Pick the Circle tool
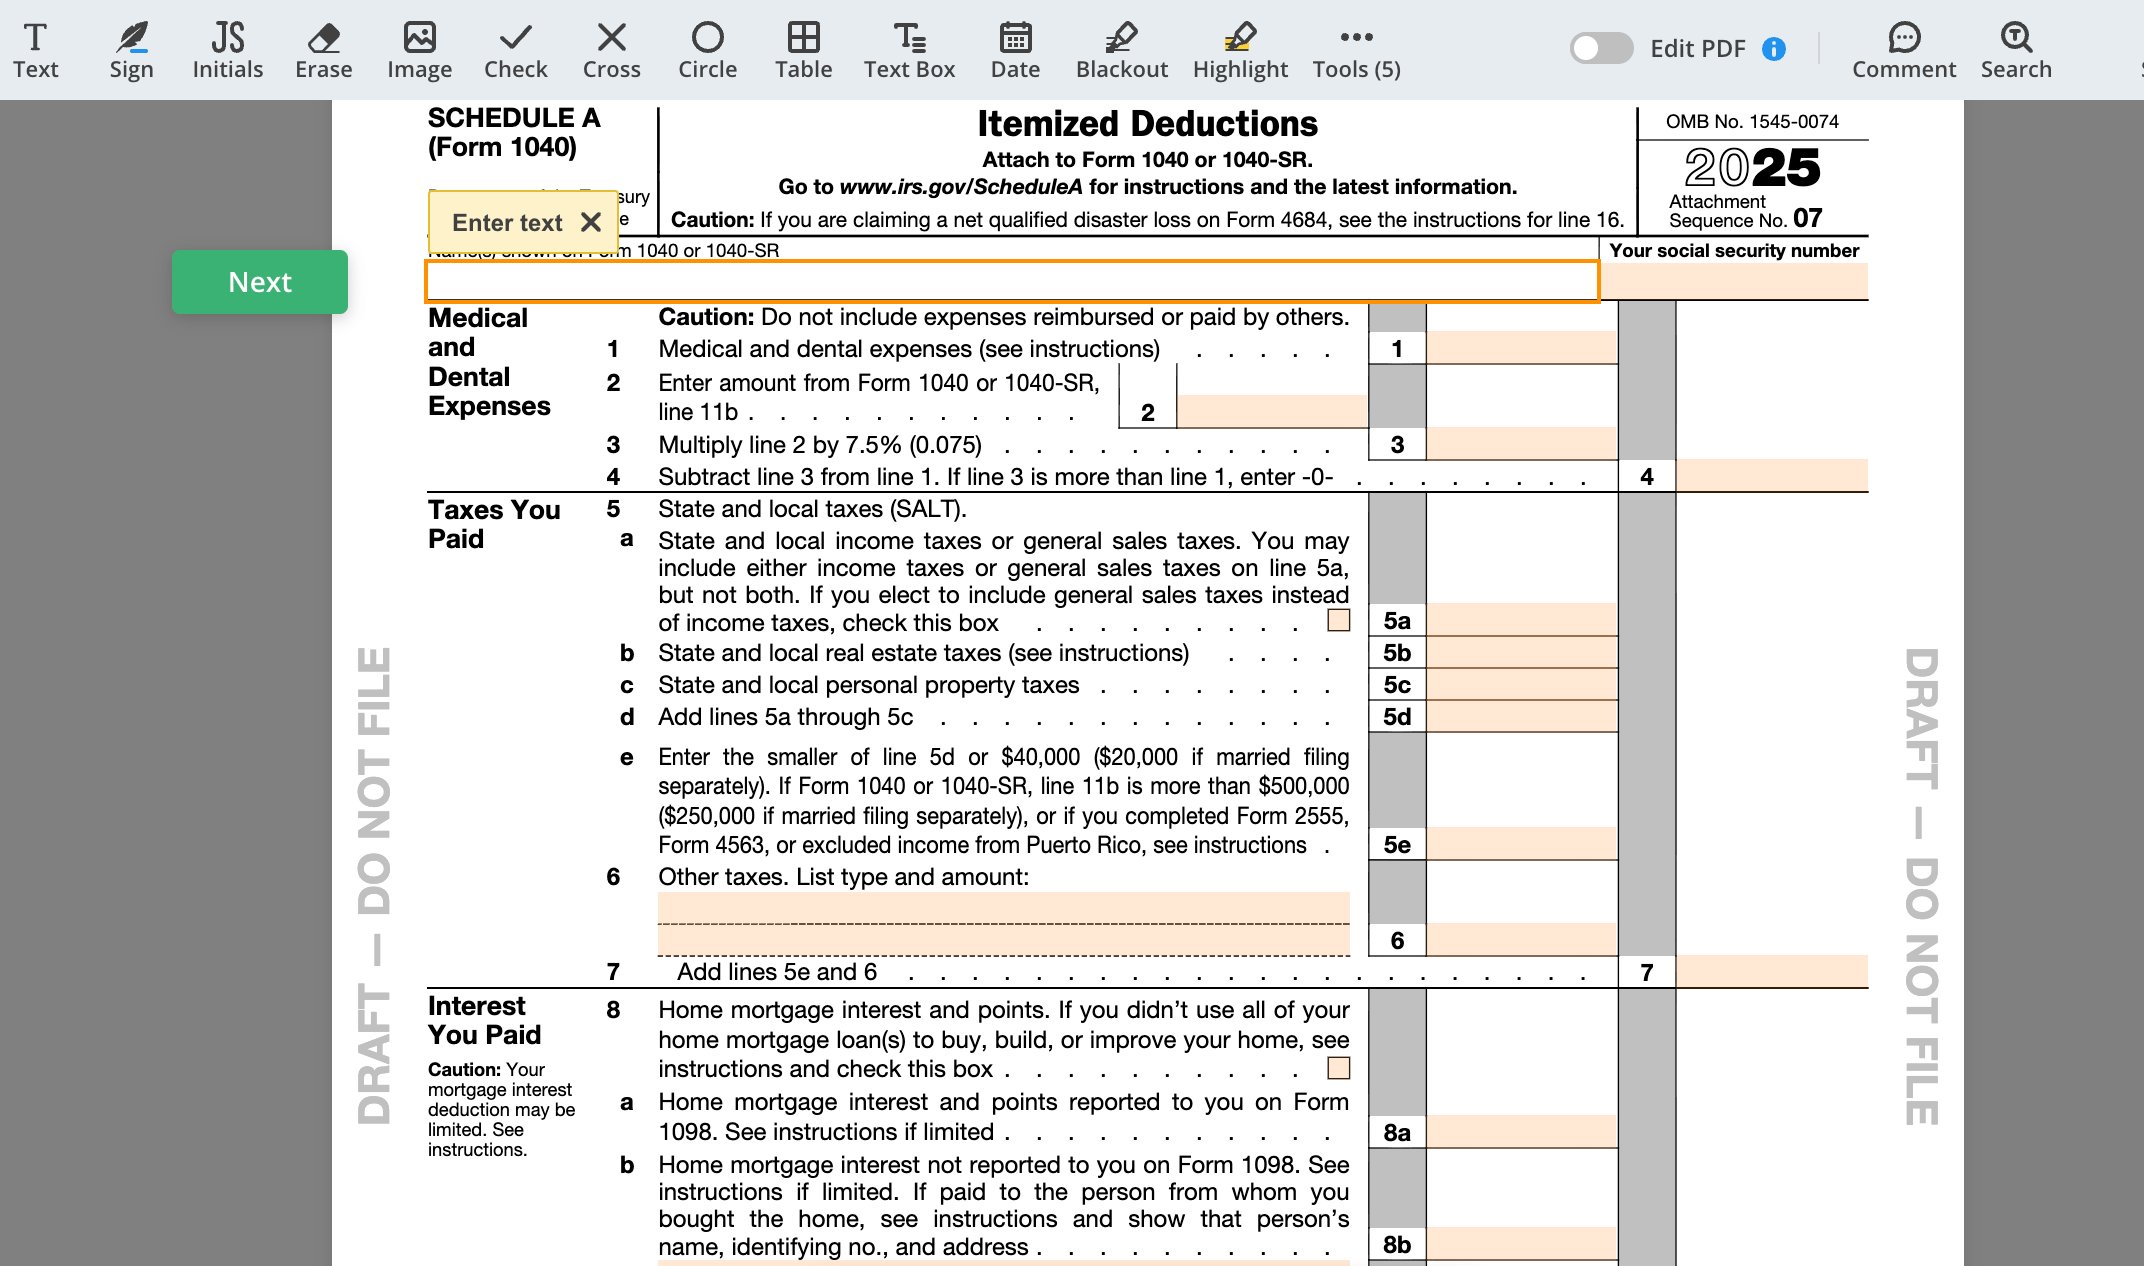Screen dimensions: 2144x1266 (707, 50)
